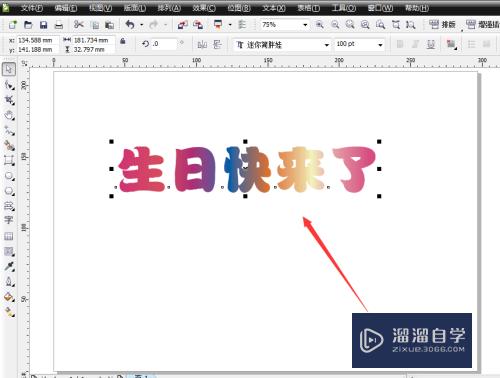
Task: Open the 位图(B) menu
Action: [x=239, y=8]
